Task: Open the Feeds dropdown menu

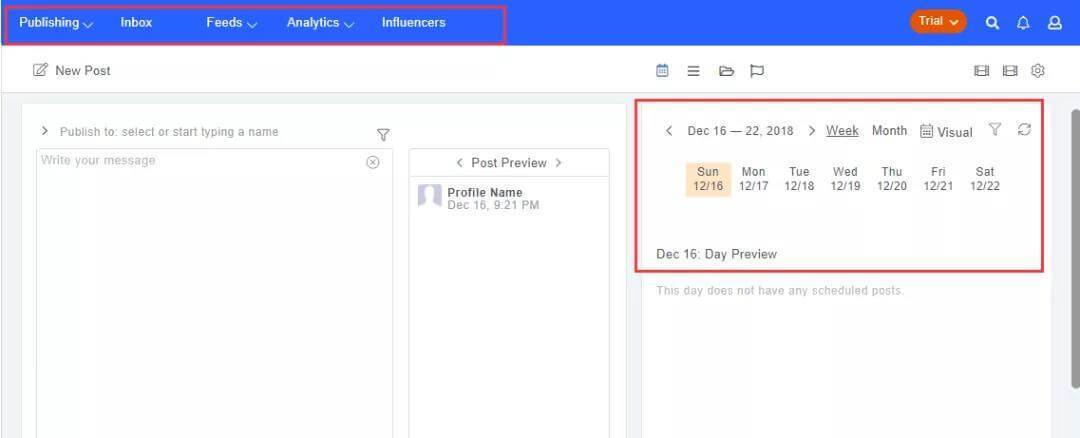Action: click(231, 23)
